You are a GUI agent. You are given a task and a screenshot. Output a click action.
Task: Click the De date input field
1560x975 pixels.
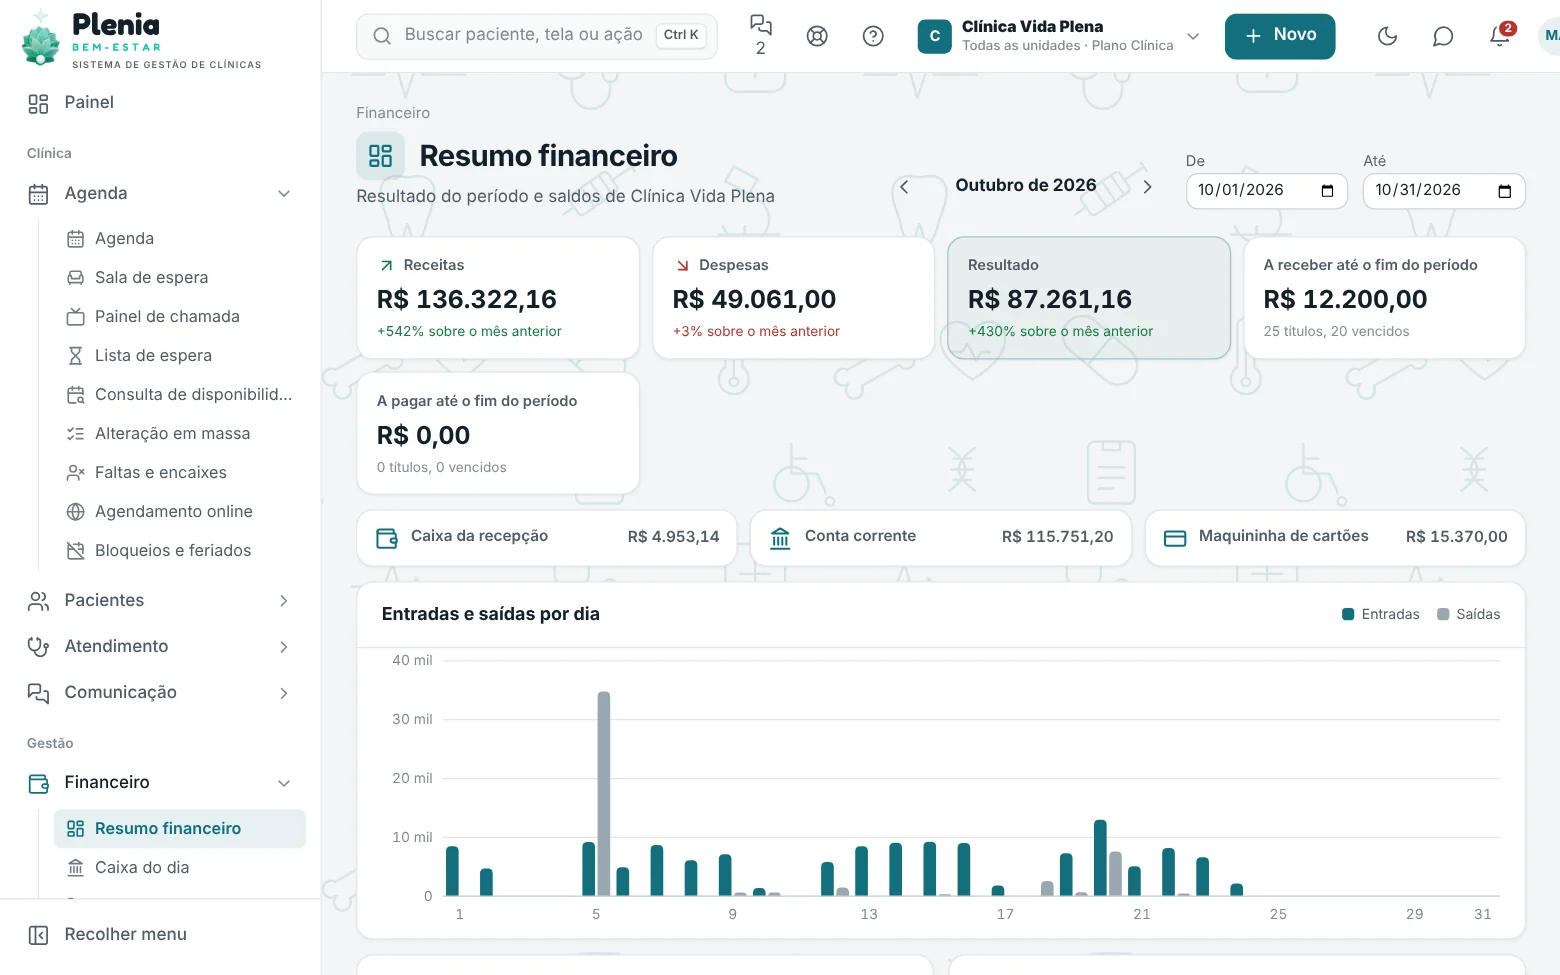coord(1267,191)
